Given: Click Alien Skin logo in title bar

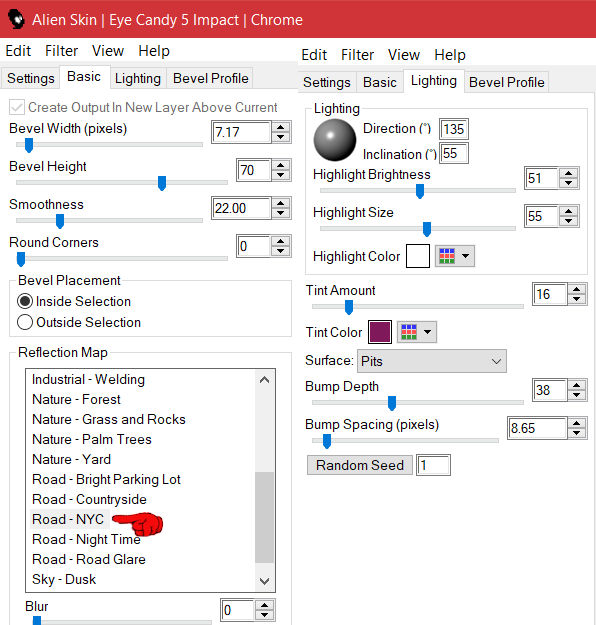Looking at the screenshot, I should [x=16, y=19].
